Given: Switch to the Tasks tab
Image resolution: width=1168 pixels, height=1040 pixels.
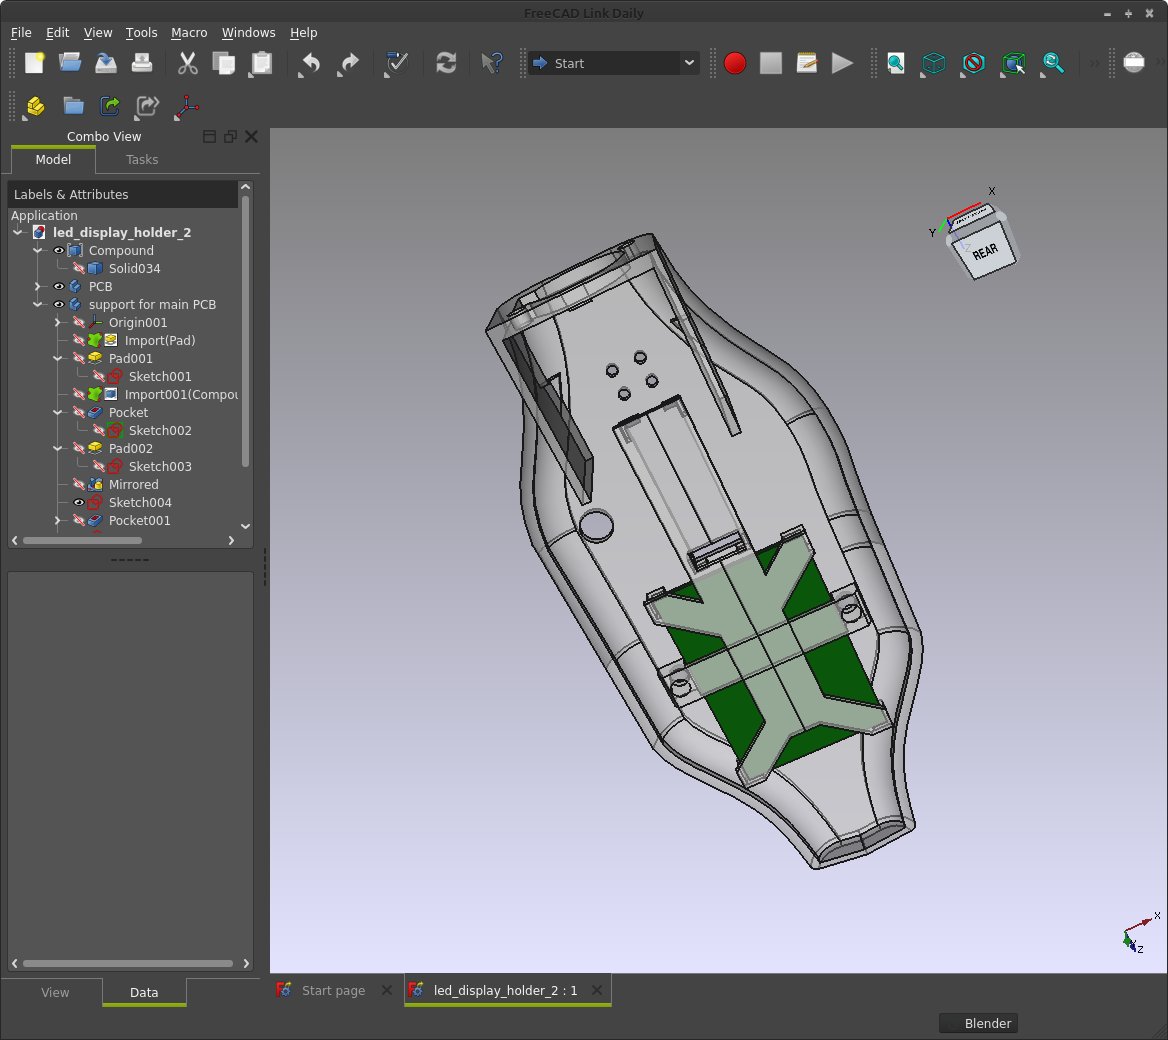Looking at the screenshot, I should click(142, 159).
